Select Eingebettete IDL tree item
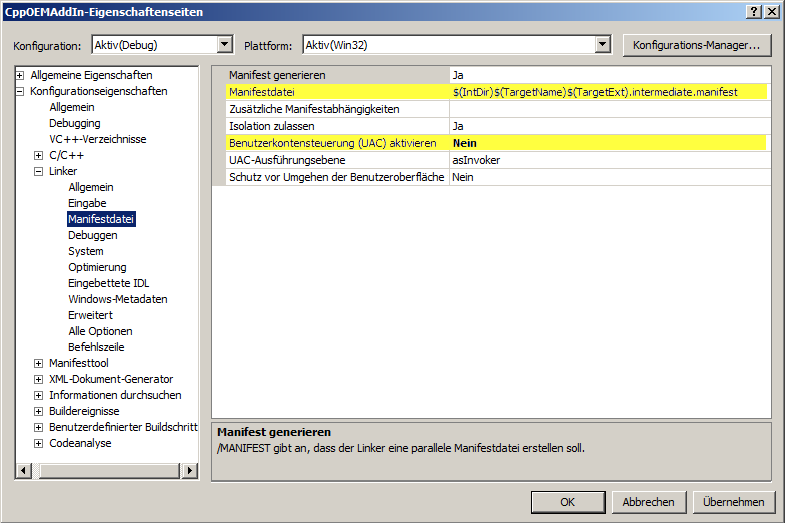The width and height of the screenshot is (785, 523). pyautogui.click(x=109, y=283)
